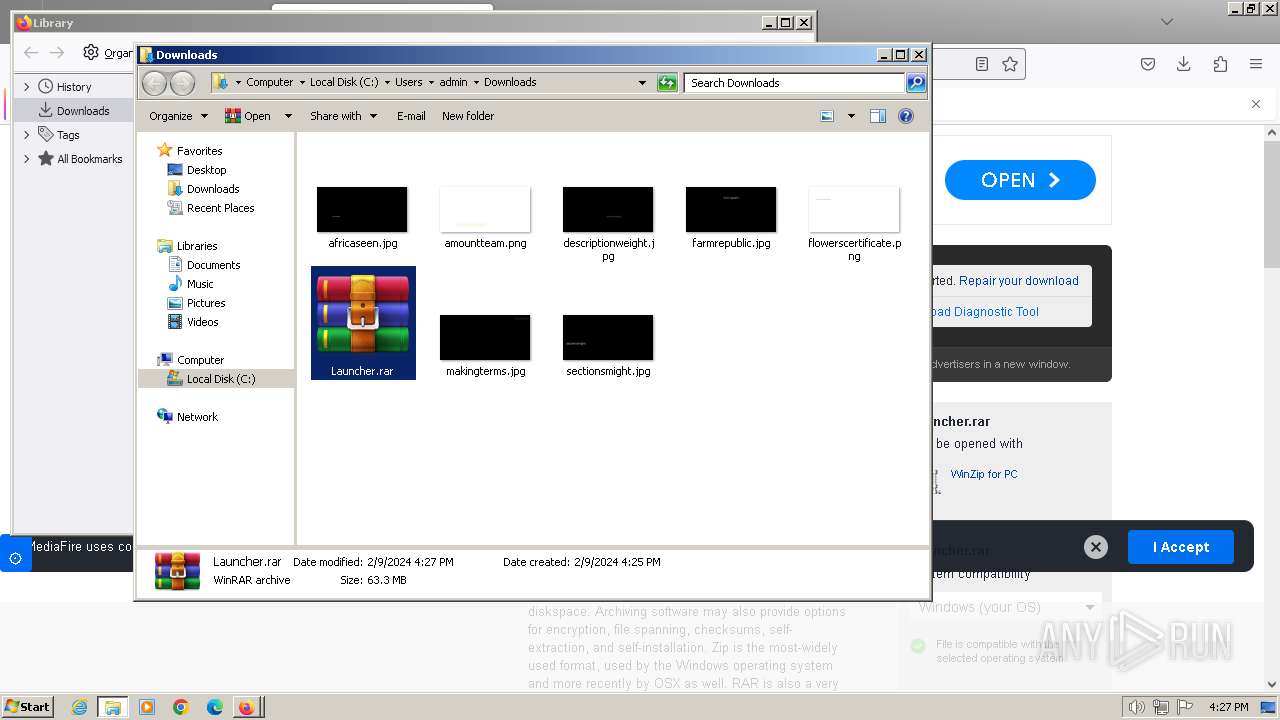Screen dimensions: 1280x720
Task: Open the Windows Start menu
Action: tap(28, 707)
